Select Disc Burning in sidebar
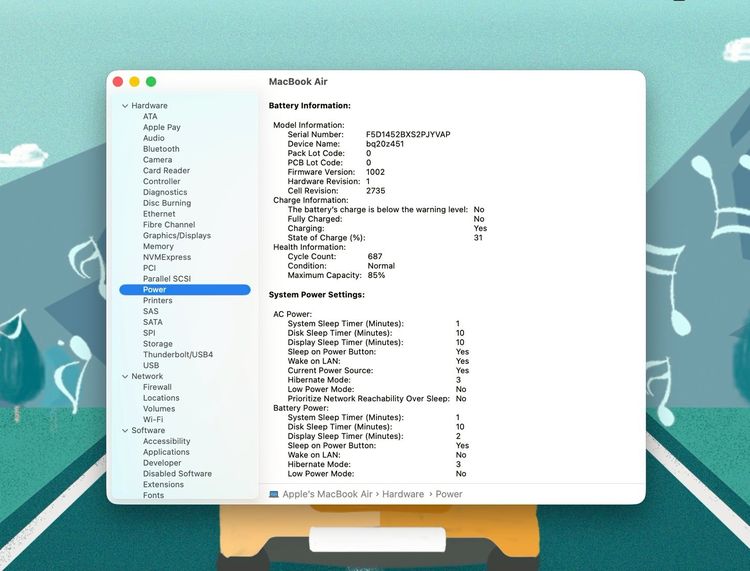 click(166, 203)
